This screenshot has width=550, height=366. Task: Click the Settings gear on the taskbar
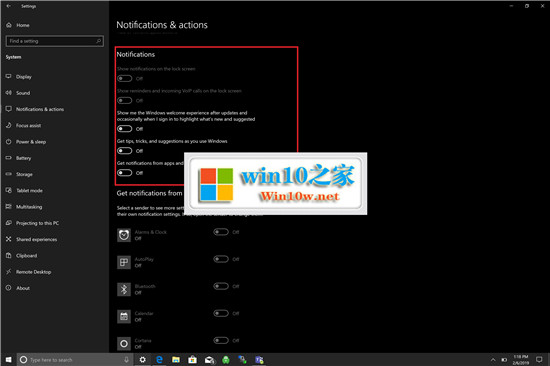tap(142, 360)
